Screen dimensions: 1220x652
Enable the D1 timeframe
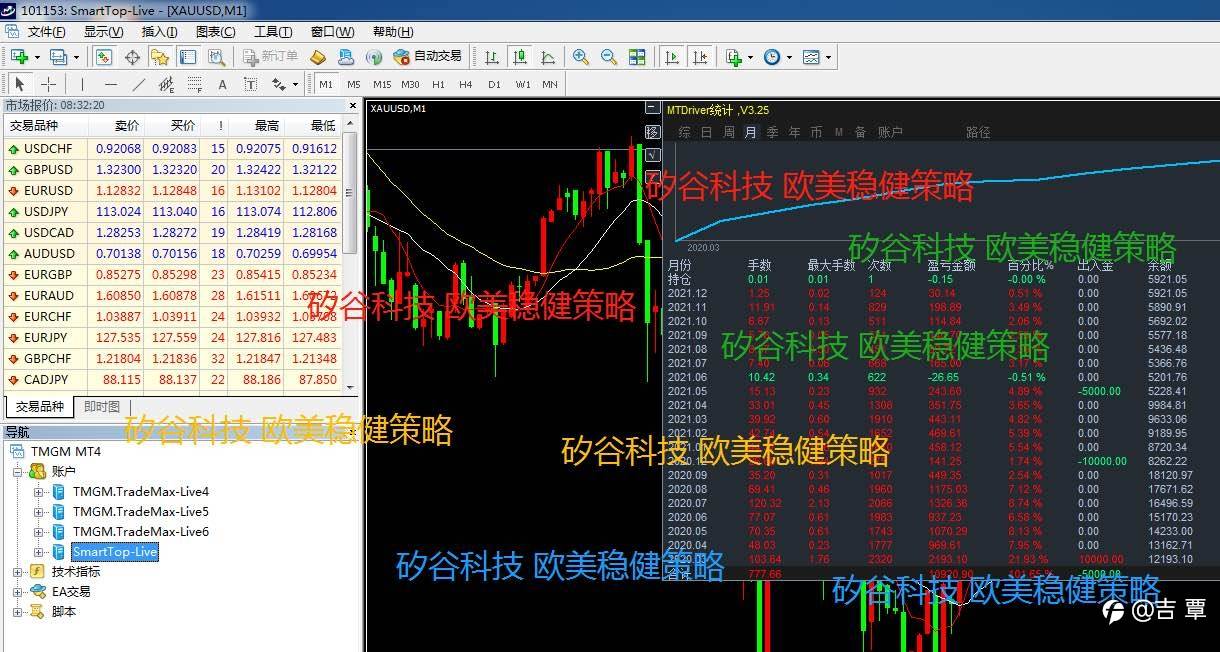coord(494,85)
